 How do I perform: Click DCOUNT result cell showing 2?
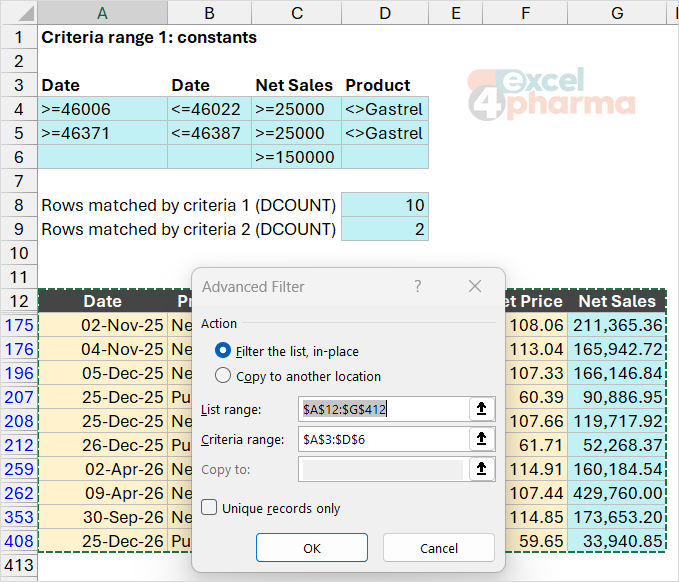[x=385, y=229]
